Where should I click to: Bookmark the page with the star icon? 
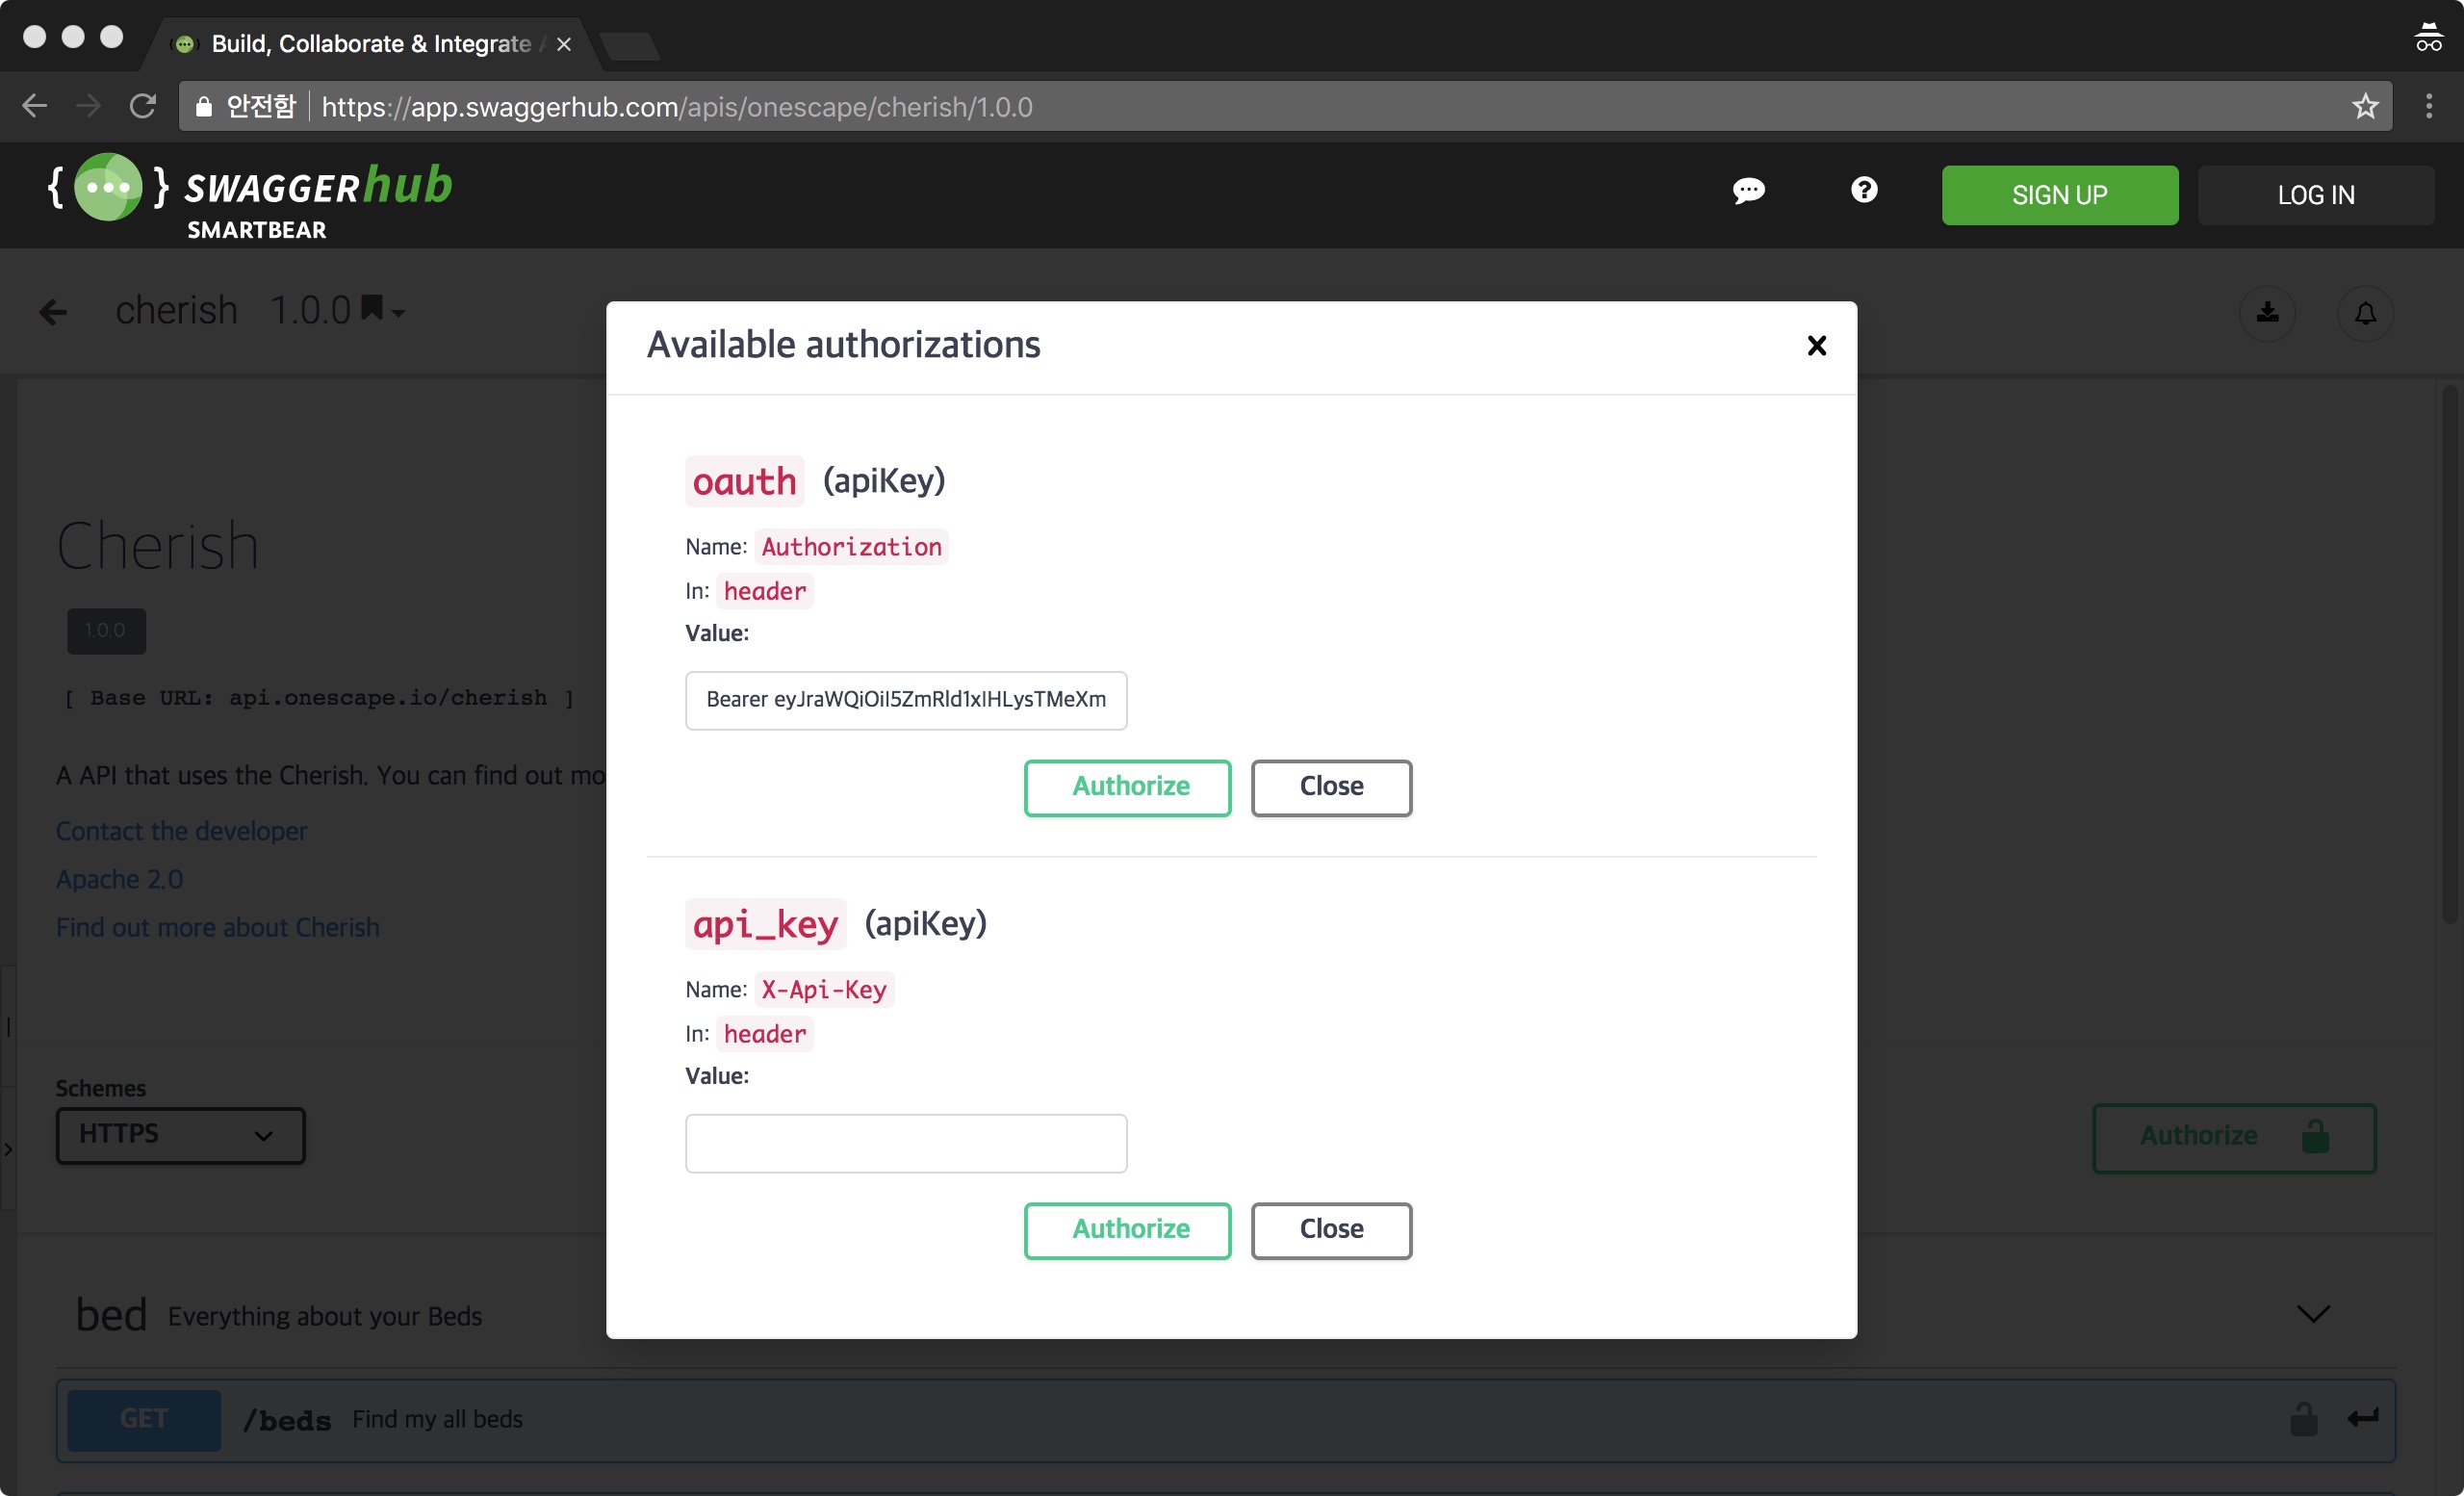coord(2364,106)
